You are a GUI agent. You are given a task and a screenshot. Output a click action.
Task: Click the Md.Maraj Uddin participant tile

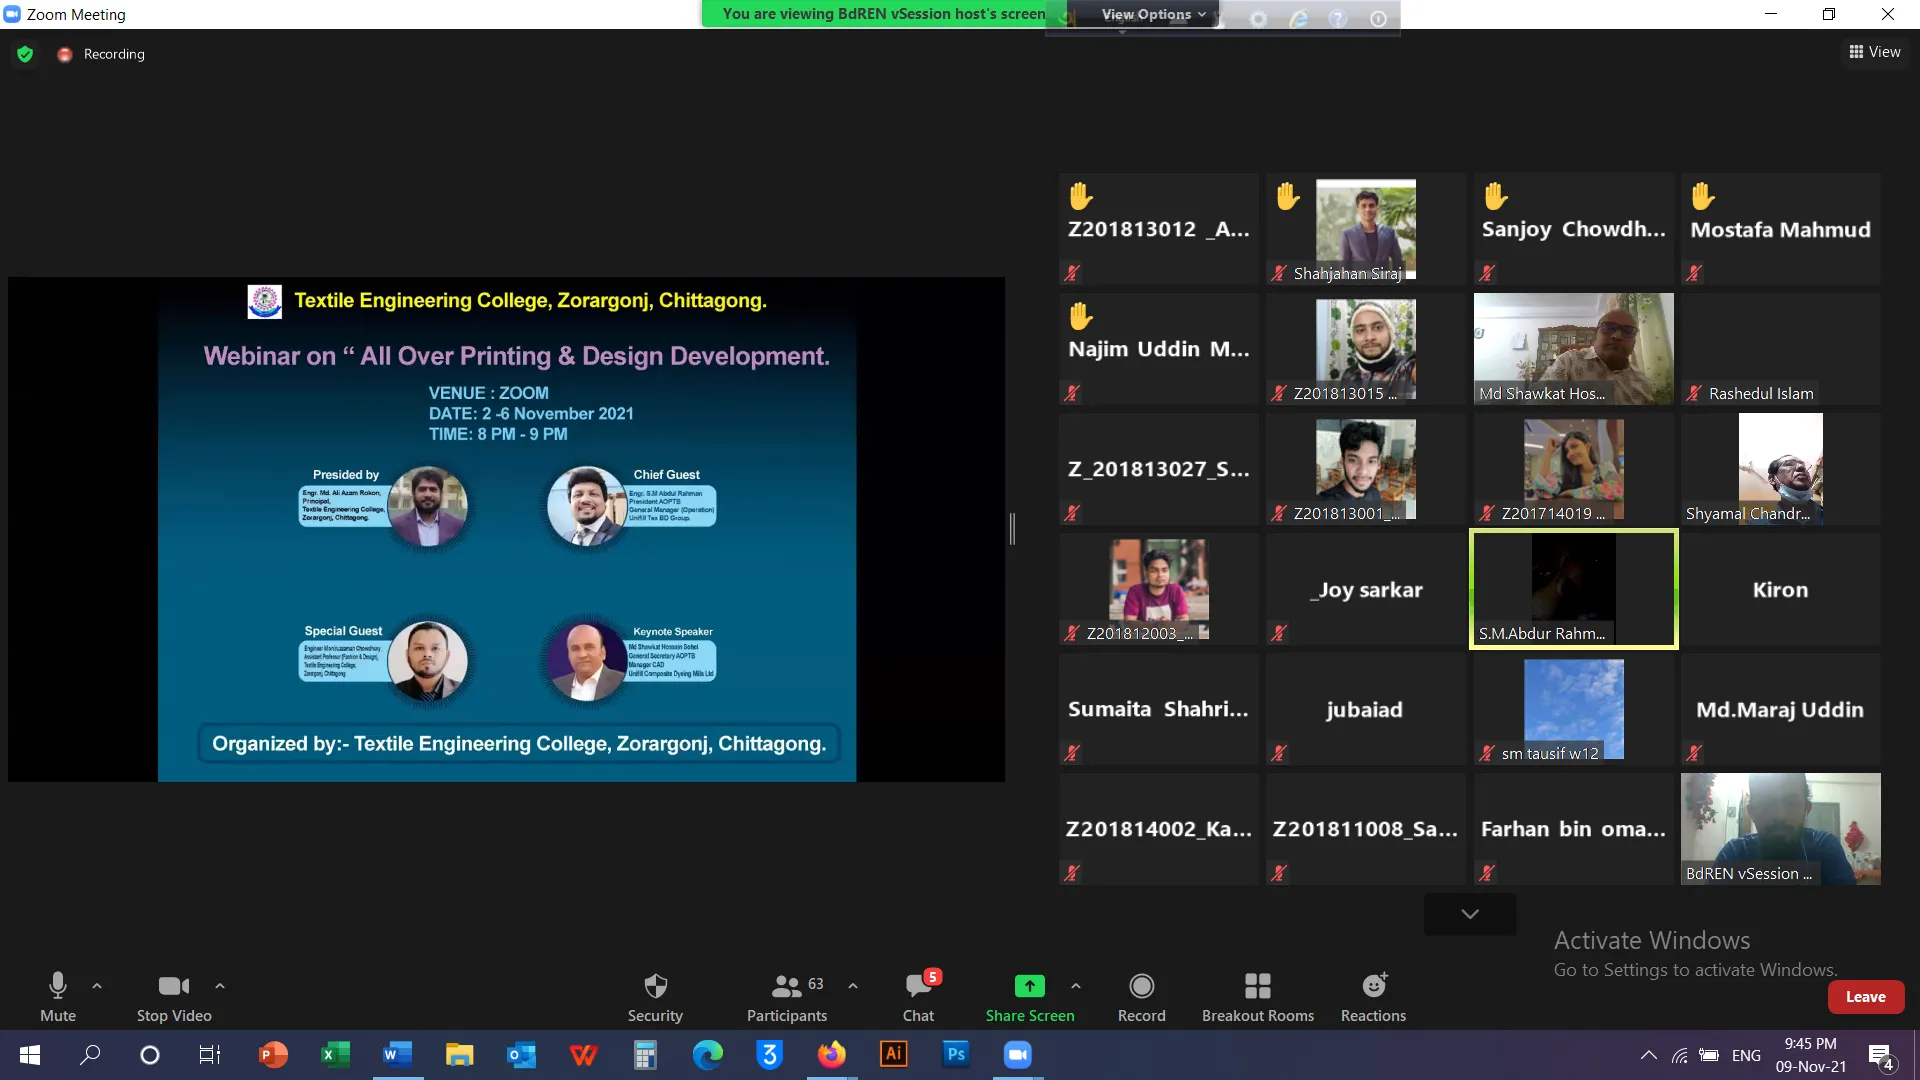[1781, 709]
